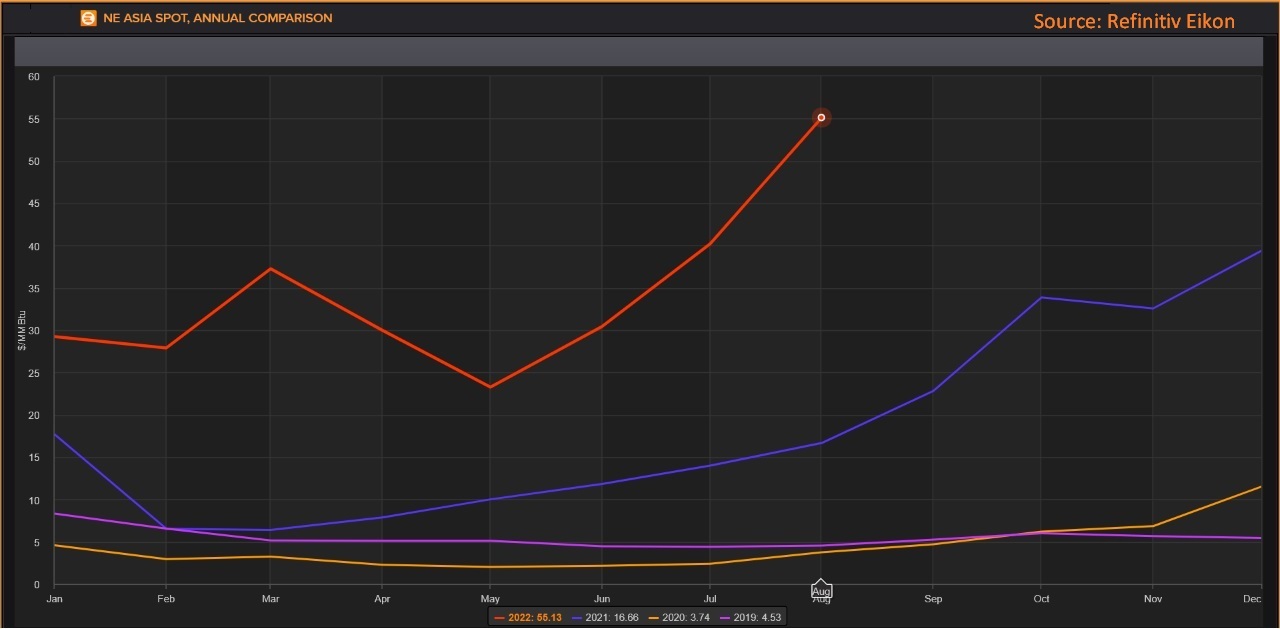Toggle the 2021: 16.66 legend series
The height and width of the screenshot is (629, 1280).
tap(604, 618)
